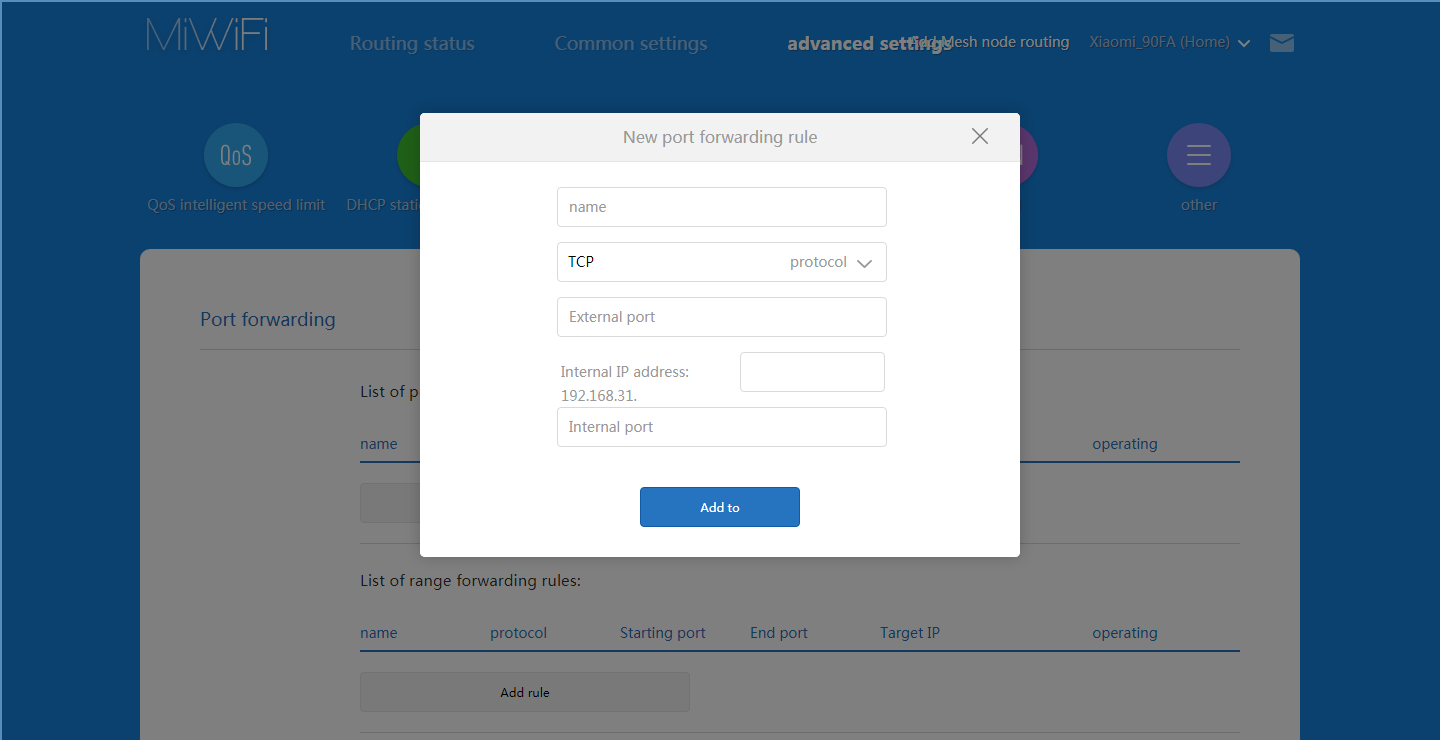Open the TCP protocol dropdown
Viewport: 1440px width, 740px height.
pyautogui.click(x=721, y=262)
